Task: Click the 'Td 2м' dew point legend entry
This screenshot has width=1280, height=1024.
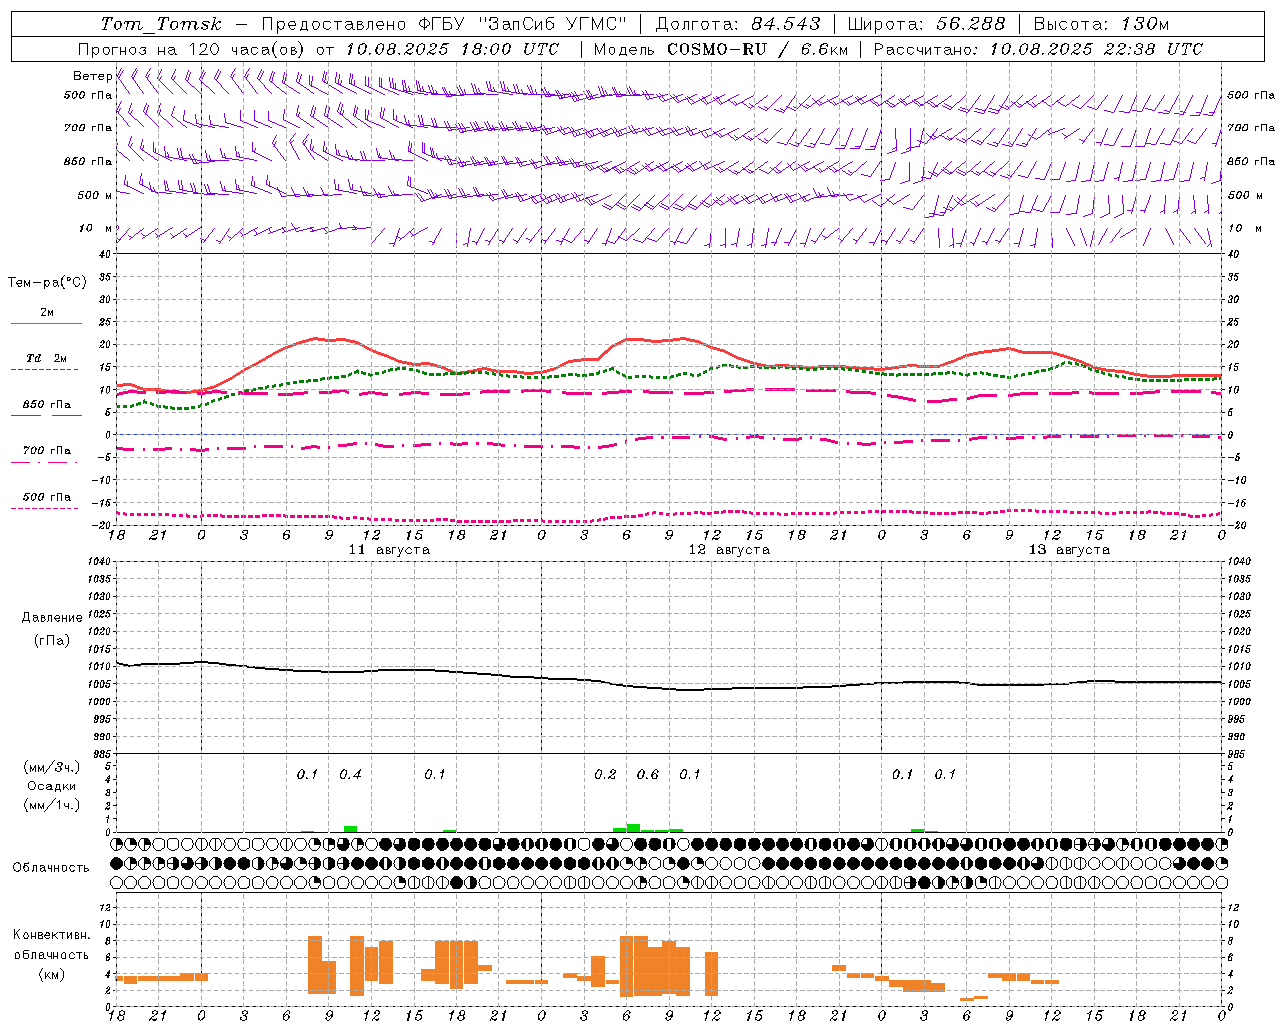Action: click(46, 358)
